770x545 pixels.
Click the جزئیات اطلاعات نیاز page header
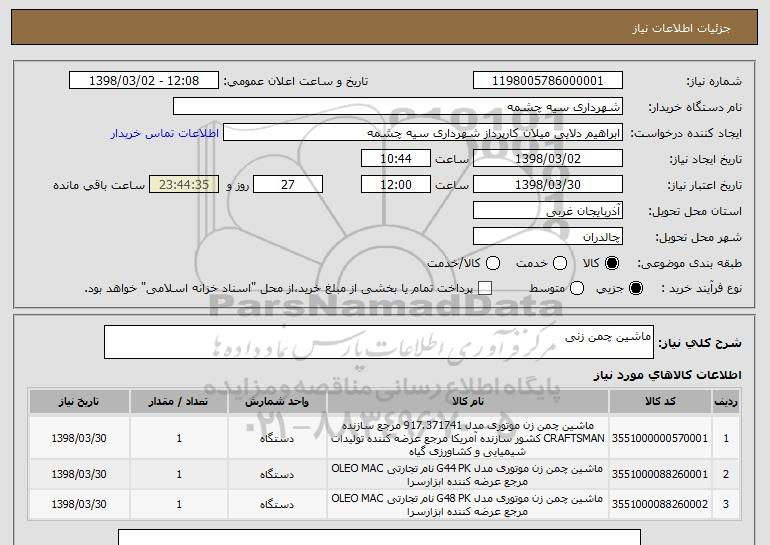click(x=681, y=28)
